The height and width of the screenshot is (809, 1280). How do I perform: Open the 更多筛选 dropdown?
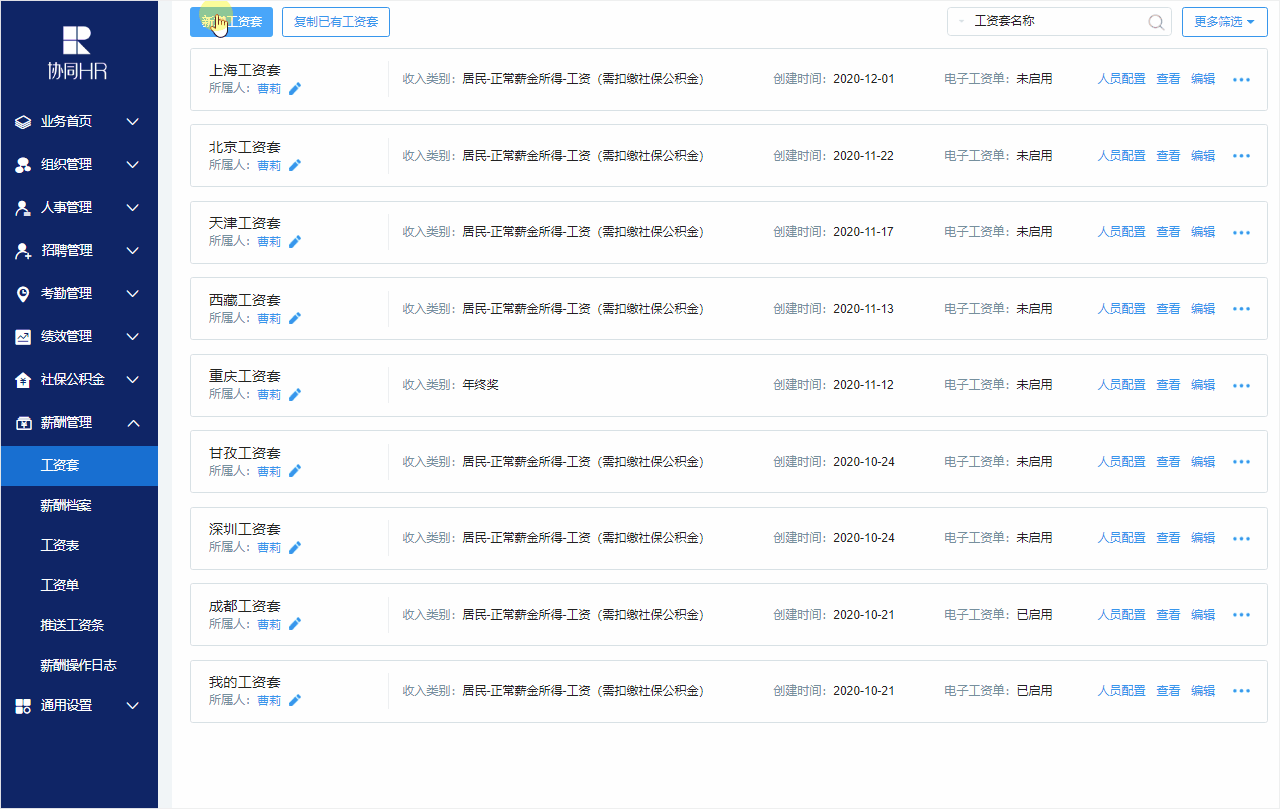point(1224,22)
